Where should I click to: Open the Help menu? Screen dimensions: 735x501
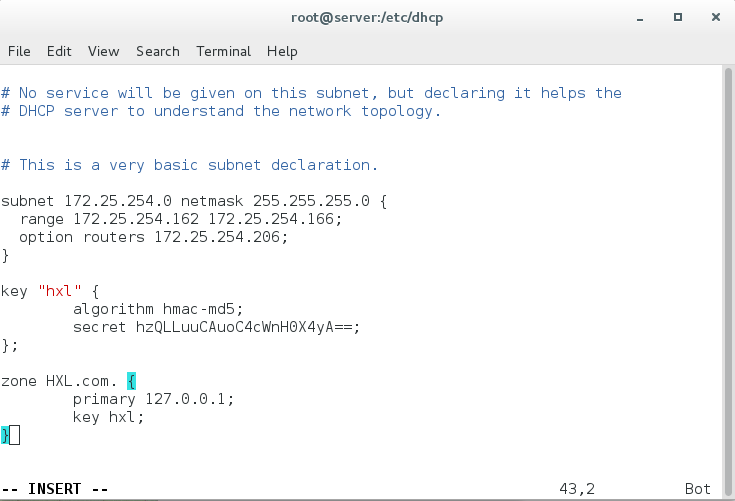[282, 51]
